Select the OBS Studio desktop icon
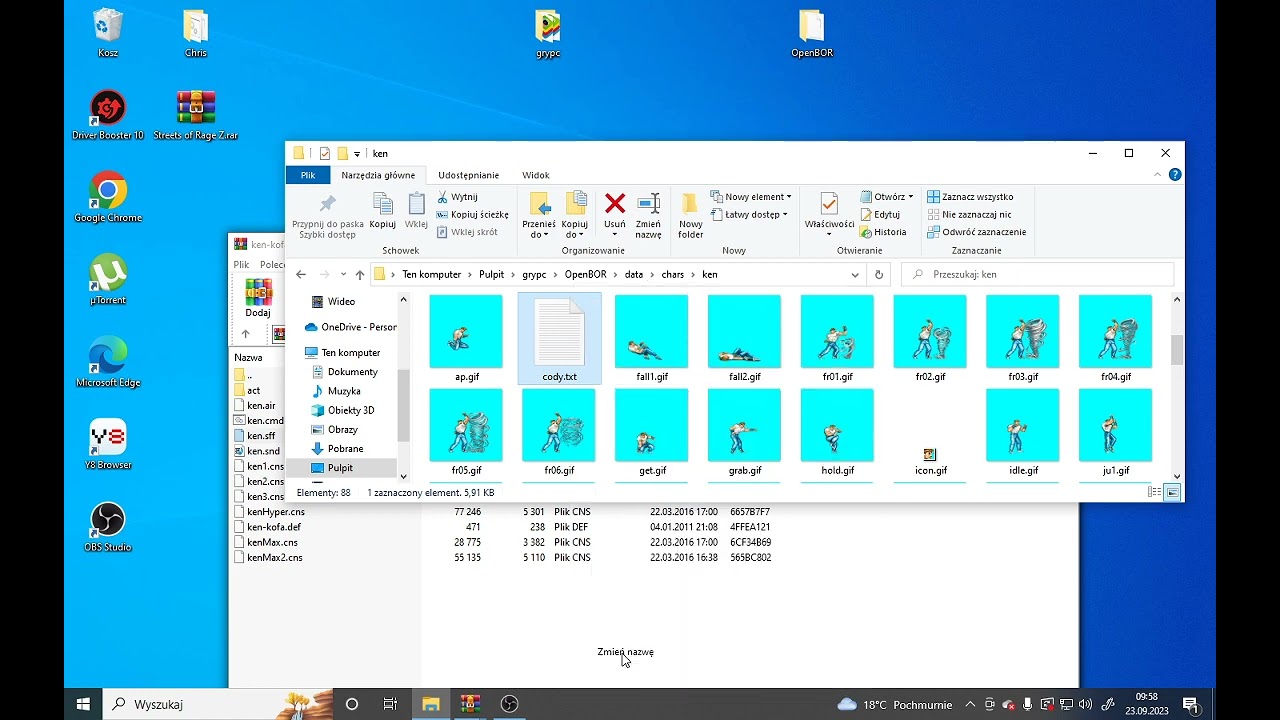1280x720 pixels. pyautogui.click(x=108, y=527)
